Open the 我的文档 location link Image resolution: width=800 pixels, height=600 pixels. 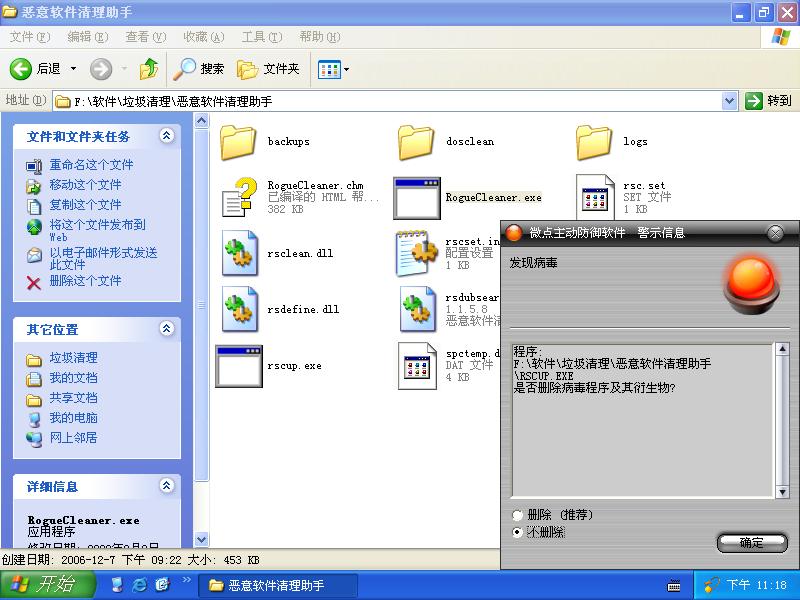click(73, 378)
